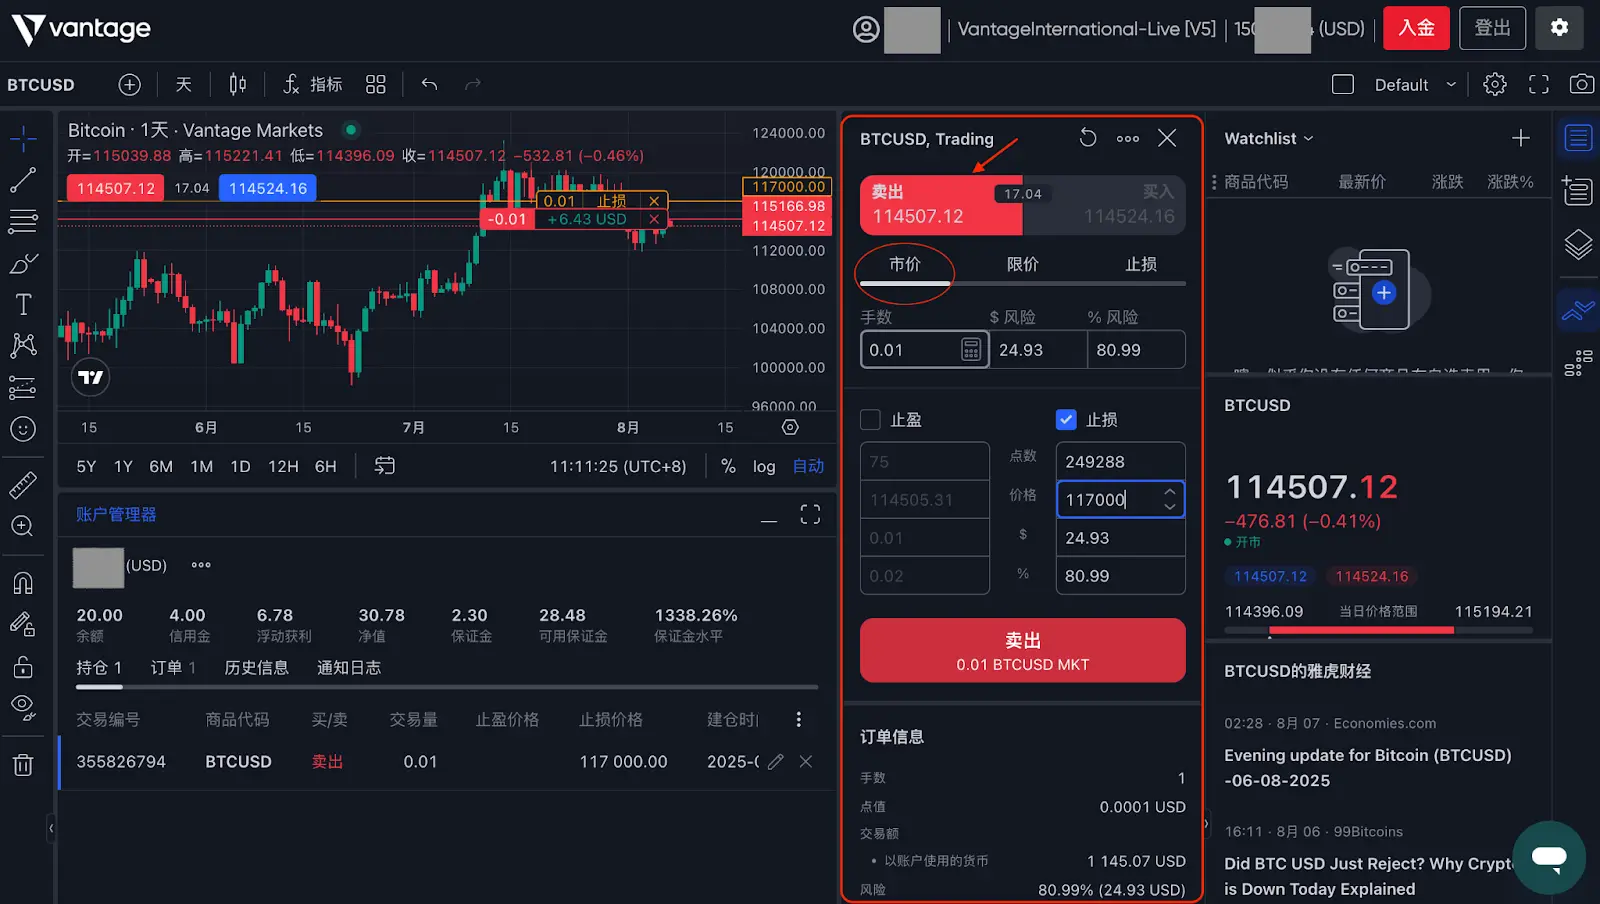Uncheck the 止损 stop loss checkbox
Image resolution: width=1600 pixels, height=904 pixels.
pyautogui.click(x=1066, y=420)
